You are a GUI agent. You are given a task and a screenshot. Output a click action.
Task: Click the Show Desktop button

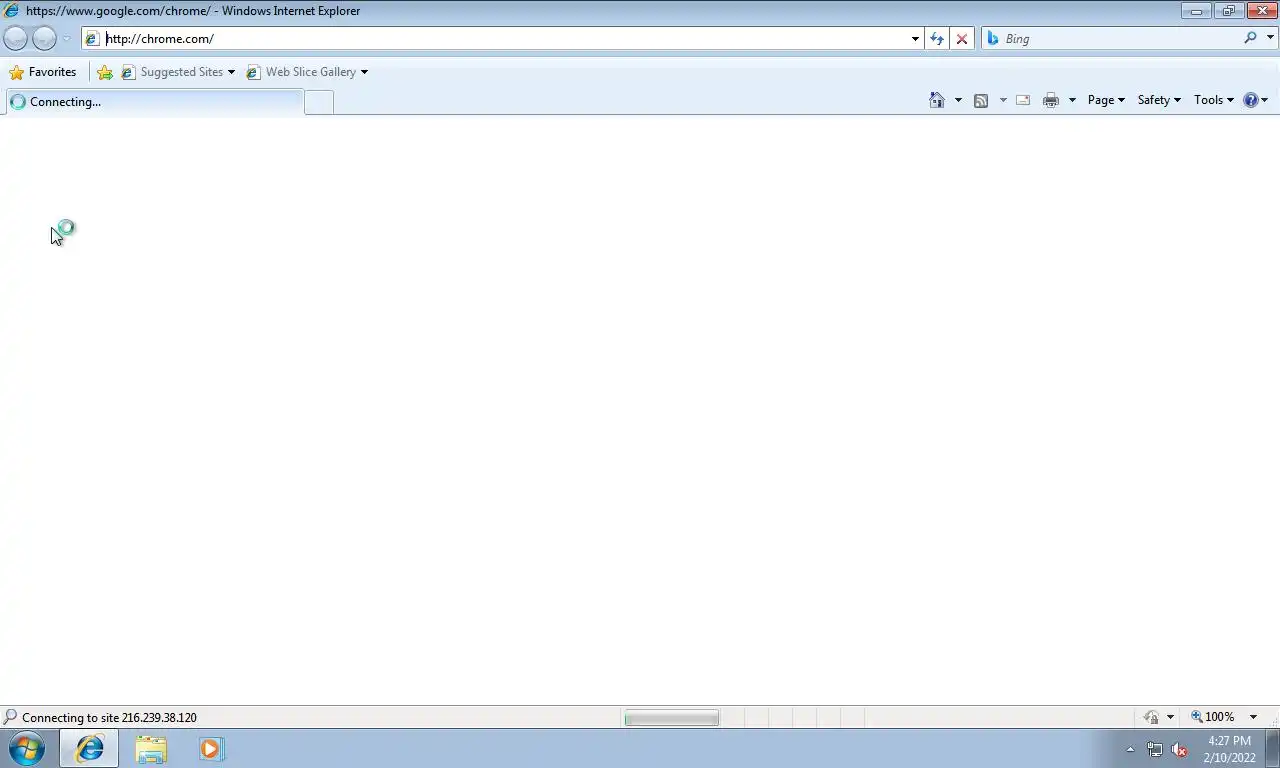point(1272,749)
